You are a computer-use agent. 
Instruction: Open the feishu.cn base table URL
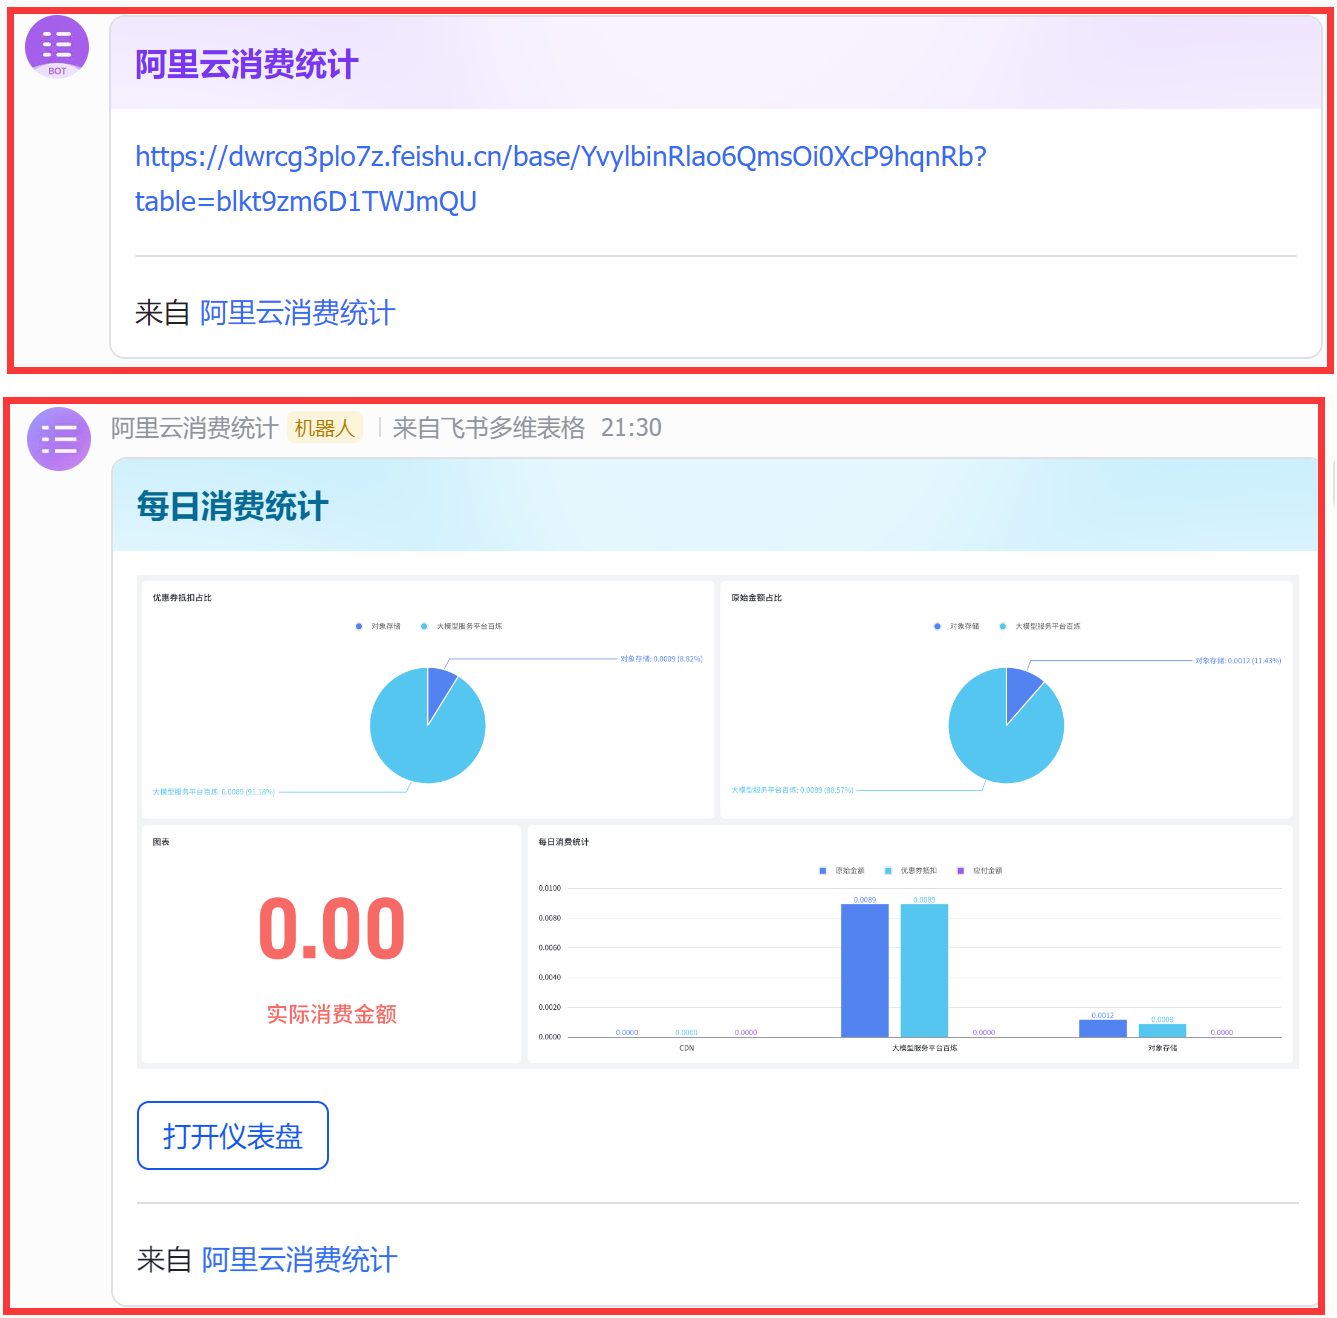pos(561,179)
